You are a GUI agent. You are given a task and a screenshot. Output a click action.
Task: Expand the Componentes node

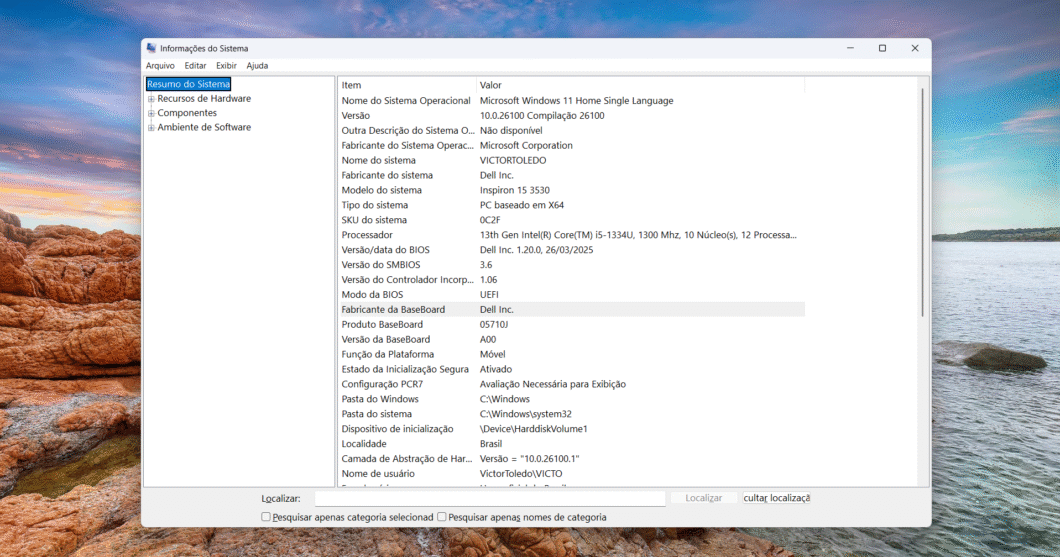(151, 113)
